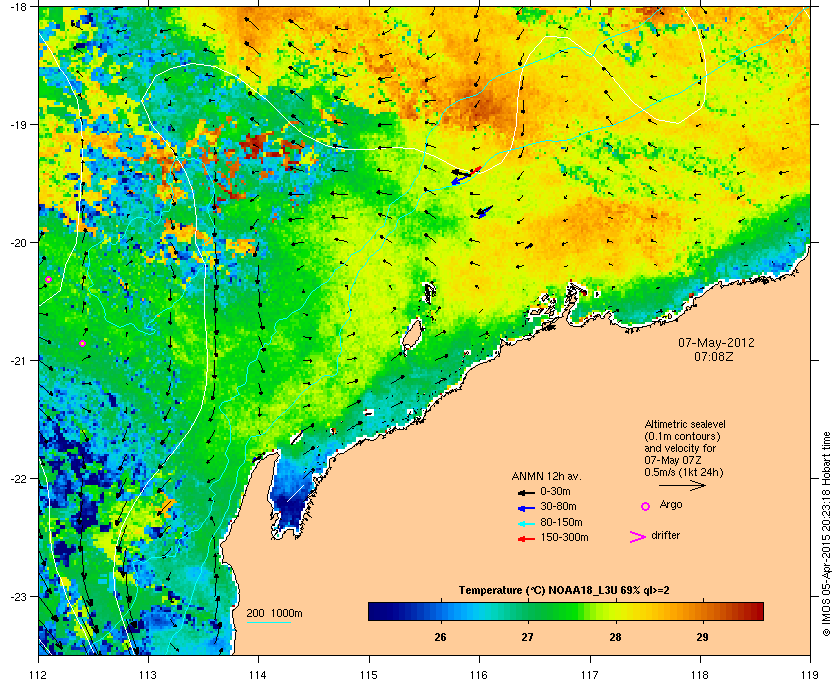Click the "Argo" legend label
This screenshot has height=680, width=840.
coord(671,505)
